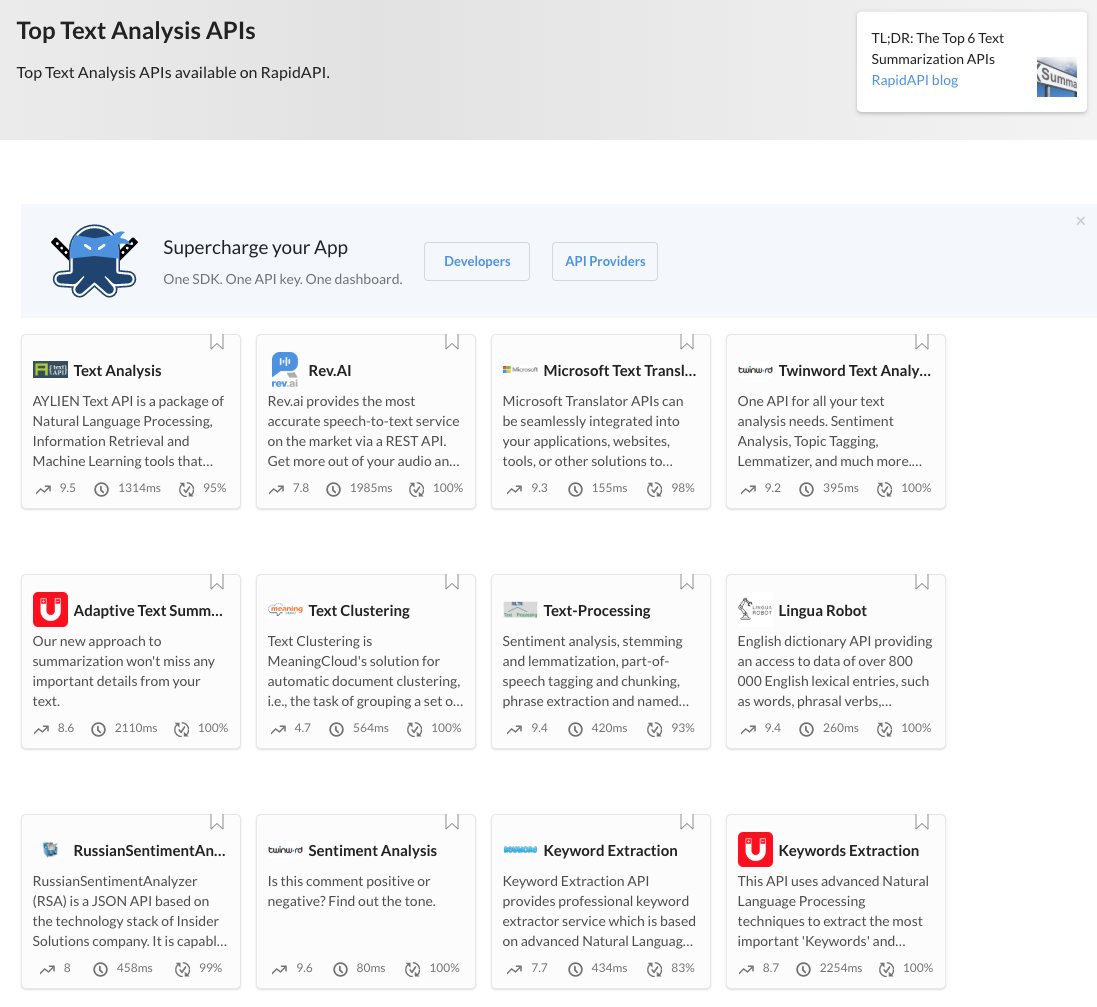Click the success rate icon beside 83%

pos(654,969)
